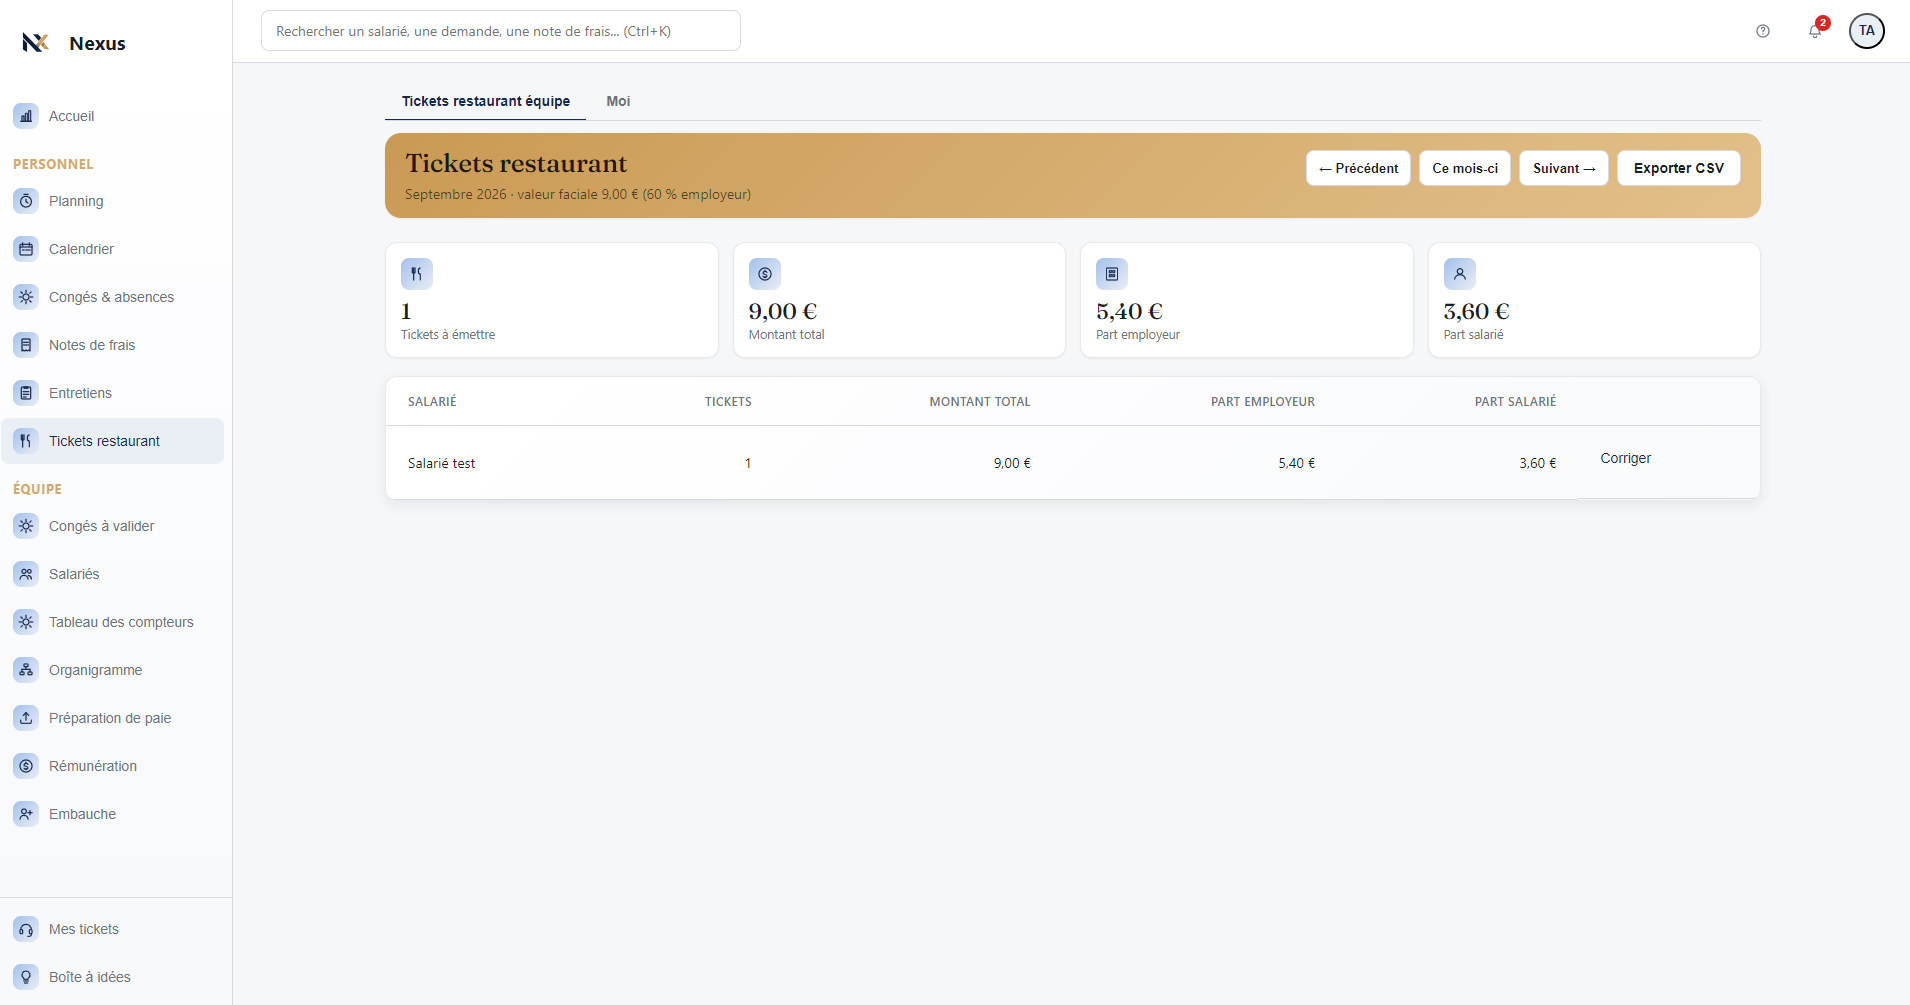This screenshot has width=1910, height=1005.
Task: Open Organigramme in the sidebar
Action: pos(113,670)
